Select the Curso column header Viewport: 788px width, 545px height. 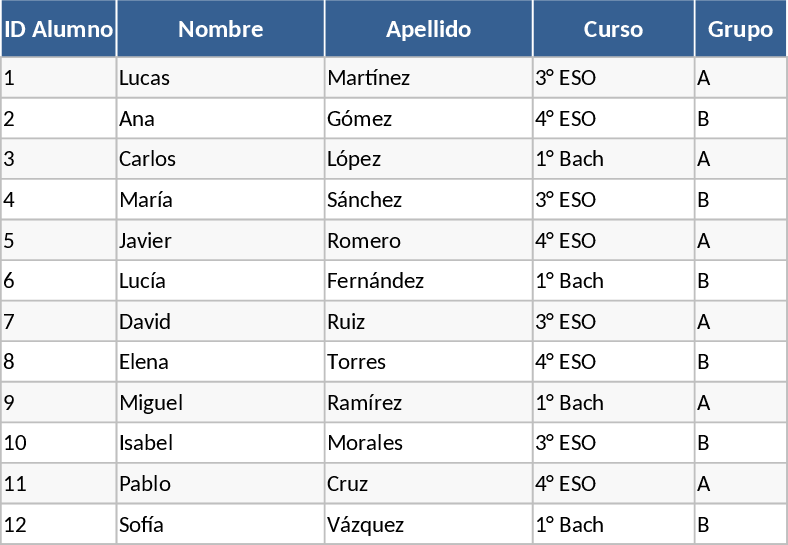(x=613, y=29)
